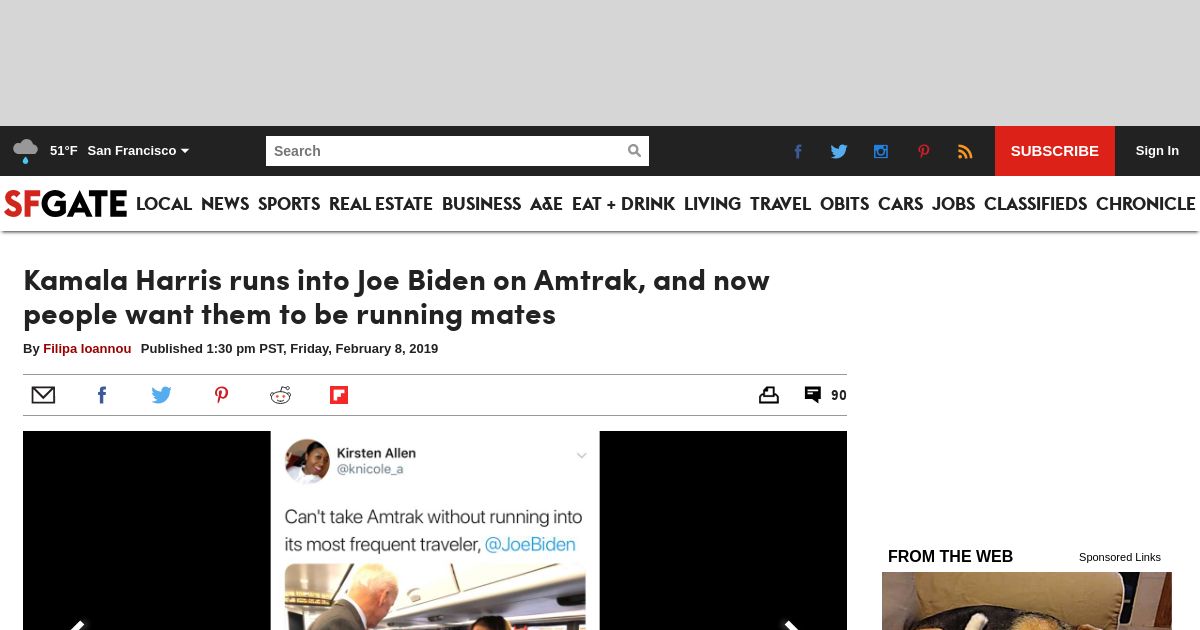
Task: Open SFGate Pinterest icon in header
Action: point(923,151)
